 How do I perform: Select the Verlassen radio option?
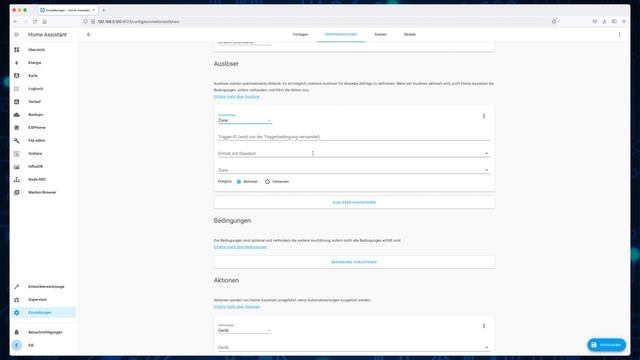tap(267, 182)
